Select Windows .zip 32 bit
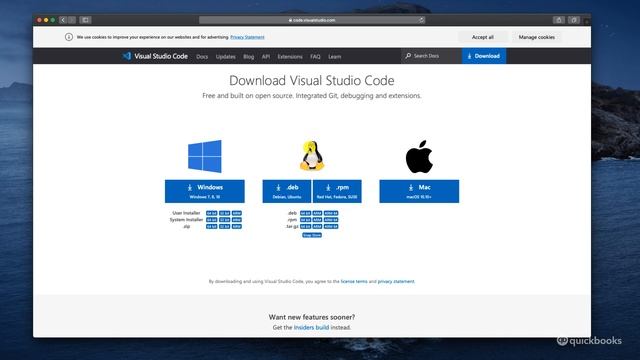 [224, 226]
